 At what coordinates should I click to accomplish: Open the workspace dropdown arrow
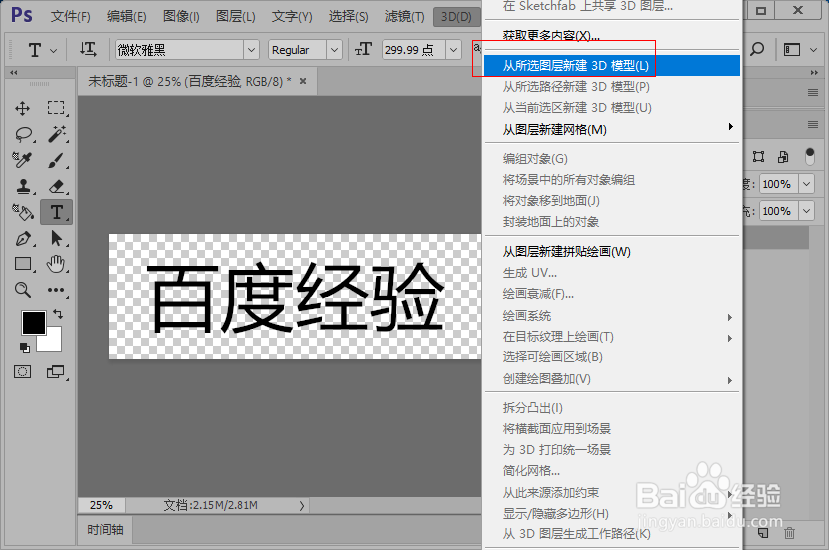coord(813,50)
